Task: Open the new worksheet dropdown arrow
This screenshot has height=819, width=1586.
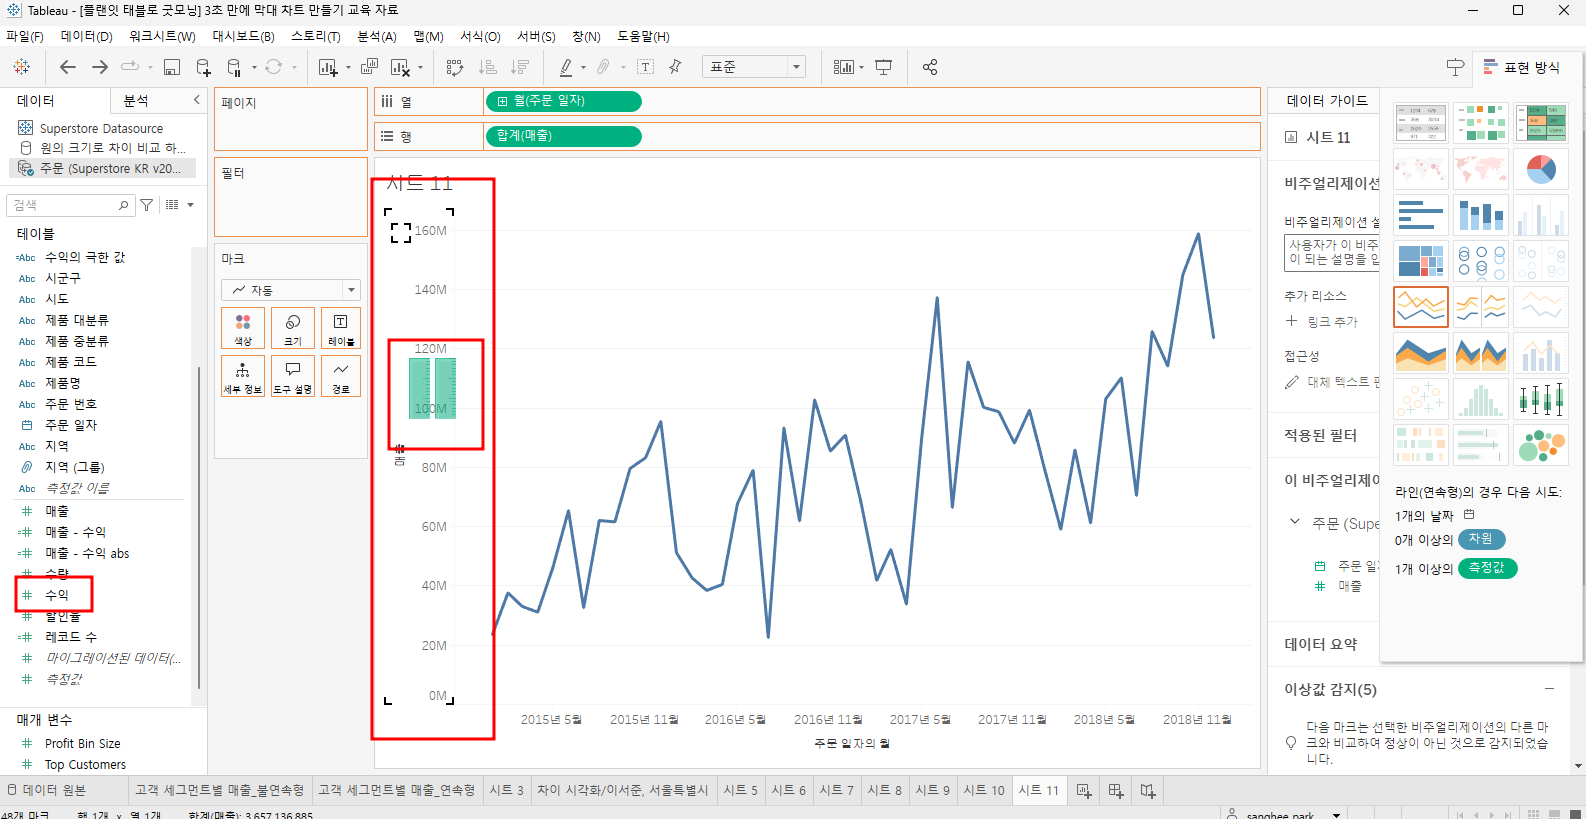Action: 348,68
